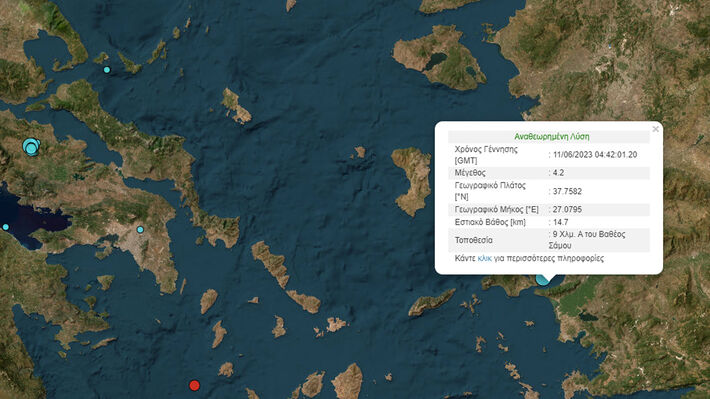Click the longitude value '27.0795'
The width and height of the screenshot is (710, 399).
(567, 209)
